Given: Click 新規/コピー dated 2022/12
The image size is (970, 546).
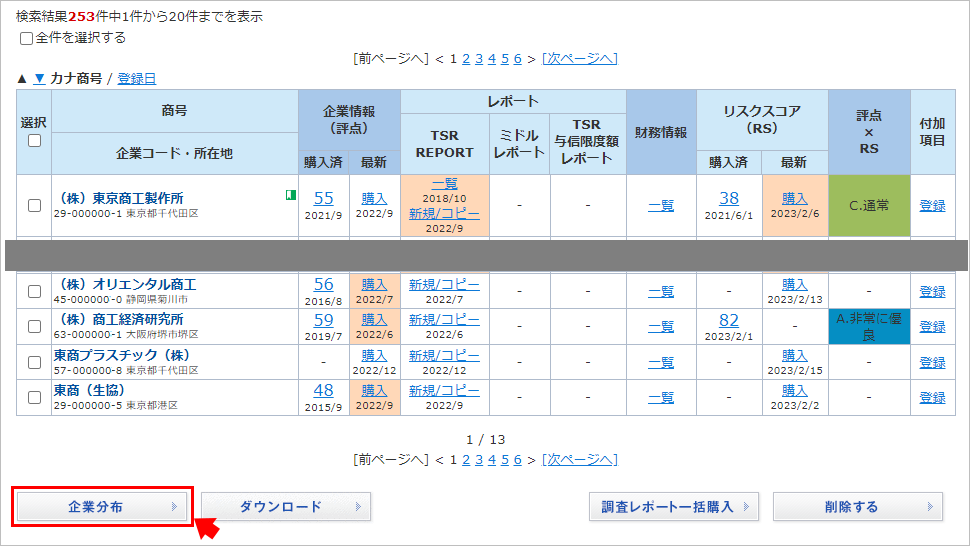Looking at the screenshot, I should click(x=444, y=356).
